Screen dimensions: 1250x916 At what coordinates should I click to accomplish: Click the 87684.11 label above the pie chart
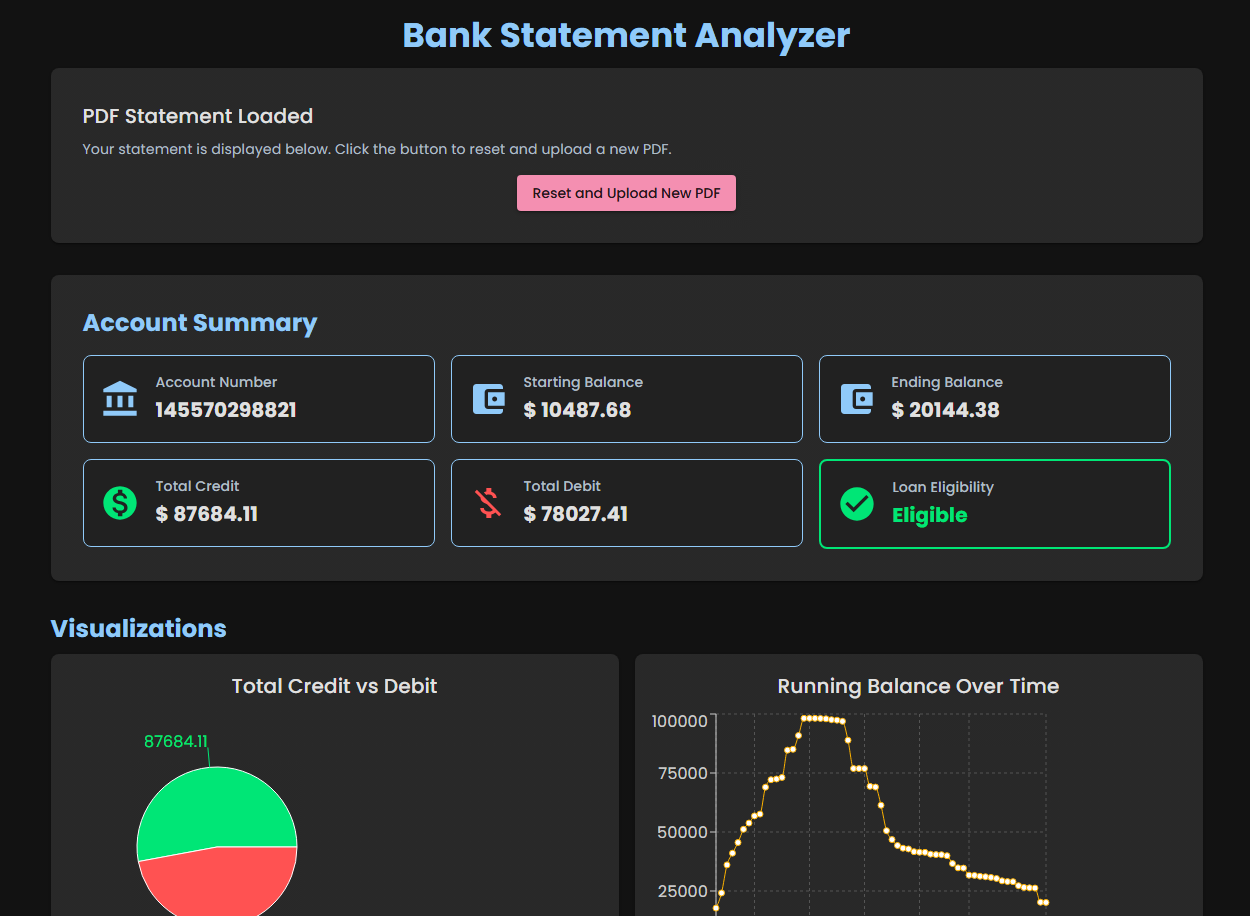tap(176, 741)
